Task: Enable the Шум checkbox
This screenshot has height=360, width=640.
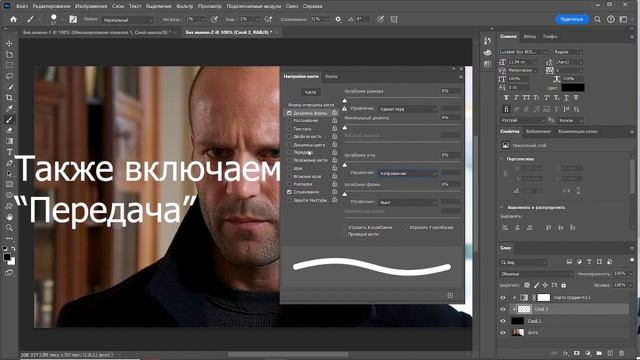Action: click(289, 168)
